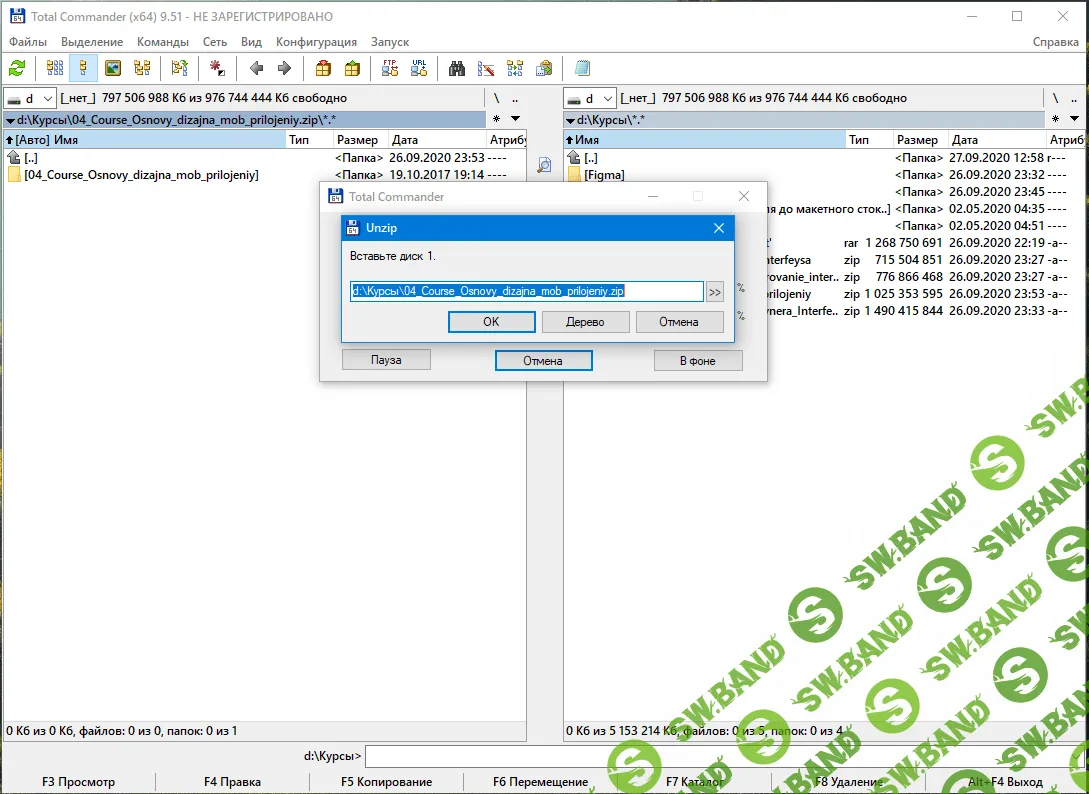The height and width of the screenshot is (794, 1089).
Task: Expand left panel directory history arrow
Action: pos(515,119)
